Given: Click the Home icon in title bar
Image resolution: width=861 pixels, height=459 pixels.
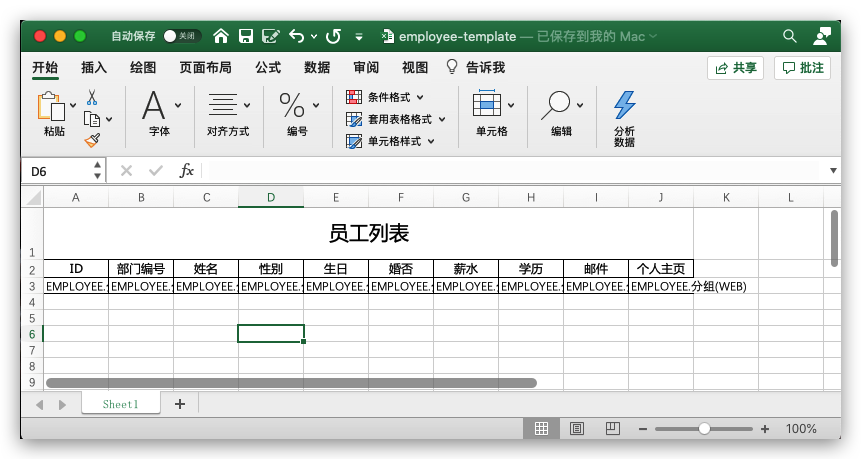Looking at the screenshot, I should 221,36.
